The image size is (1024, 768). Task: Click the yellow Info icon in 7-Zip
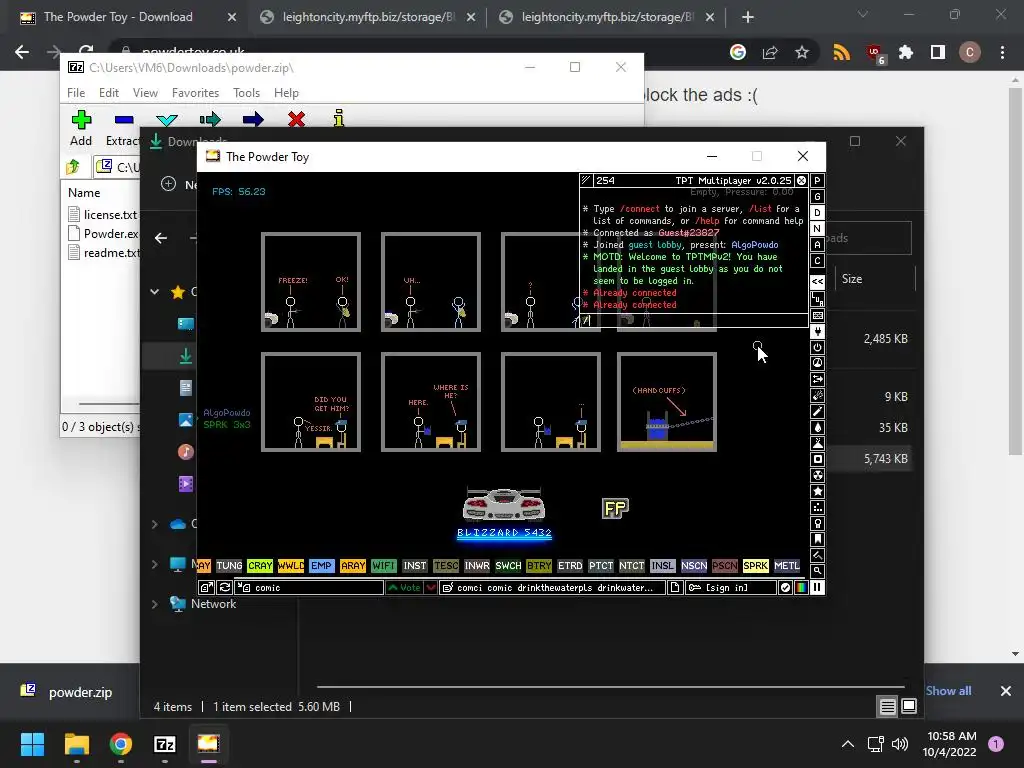(x=338, y=119)
